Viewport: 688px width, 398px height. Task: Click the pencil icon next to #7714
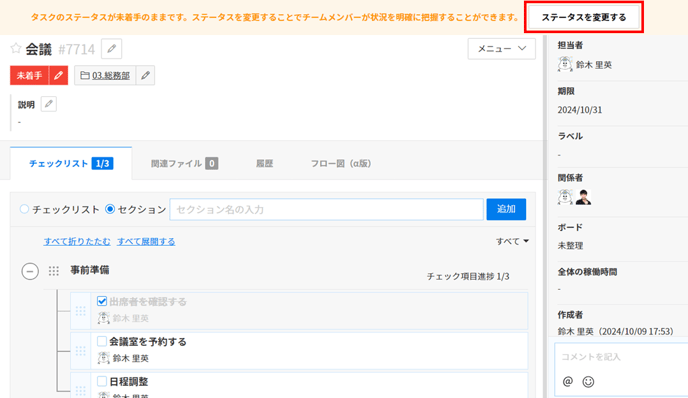tap(111, 49)
